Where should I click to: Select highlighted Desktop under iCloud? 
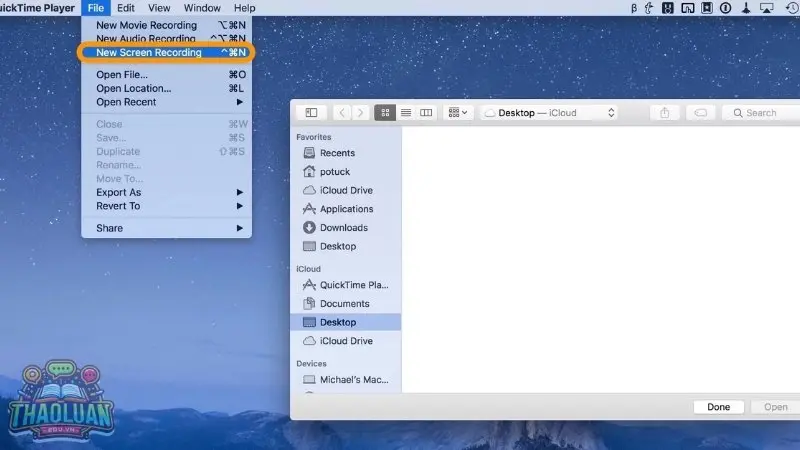point(345,322)
